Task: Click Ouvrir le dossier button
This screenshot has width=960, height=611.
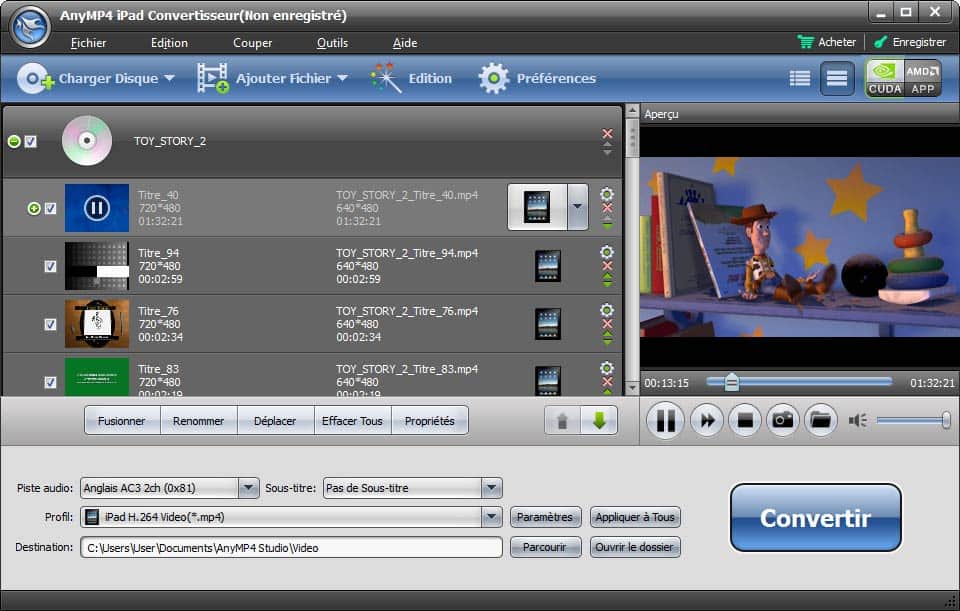Action: (x=635, y=547)
